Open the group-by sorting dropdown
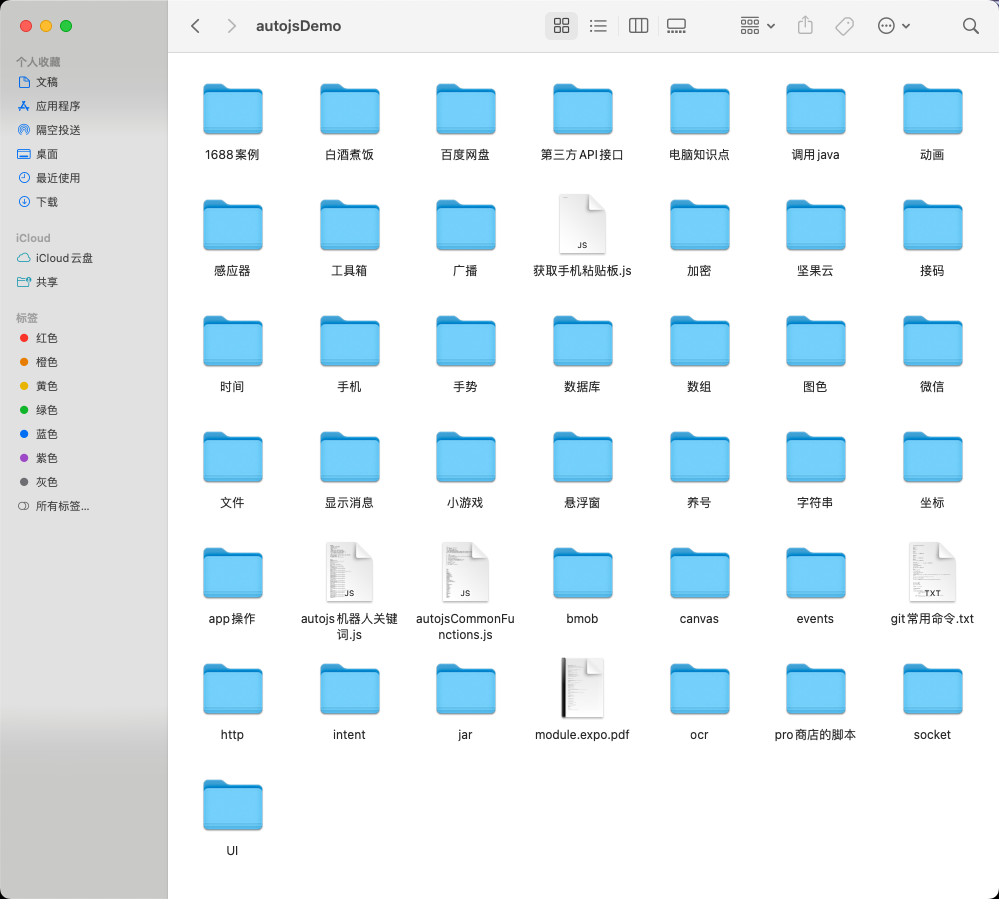Viewport: 999px width, 899px height. coord(757,26)
